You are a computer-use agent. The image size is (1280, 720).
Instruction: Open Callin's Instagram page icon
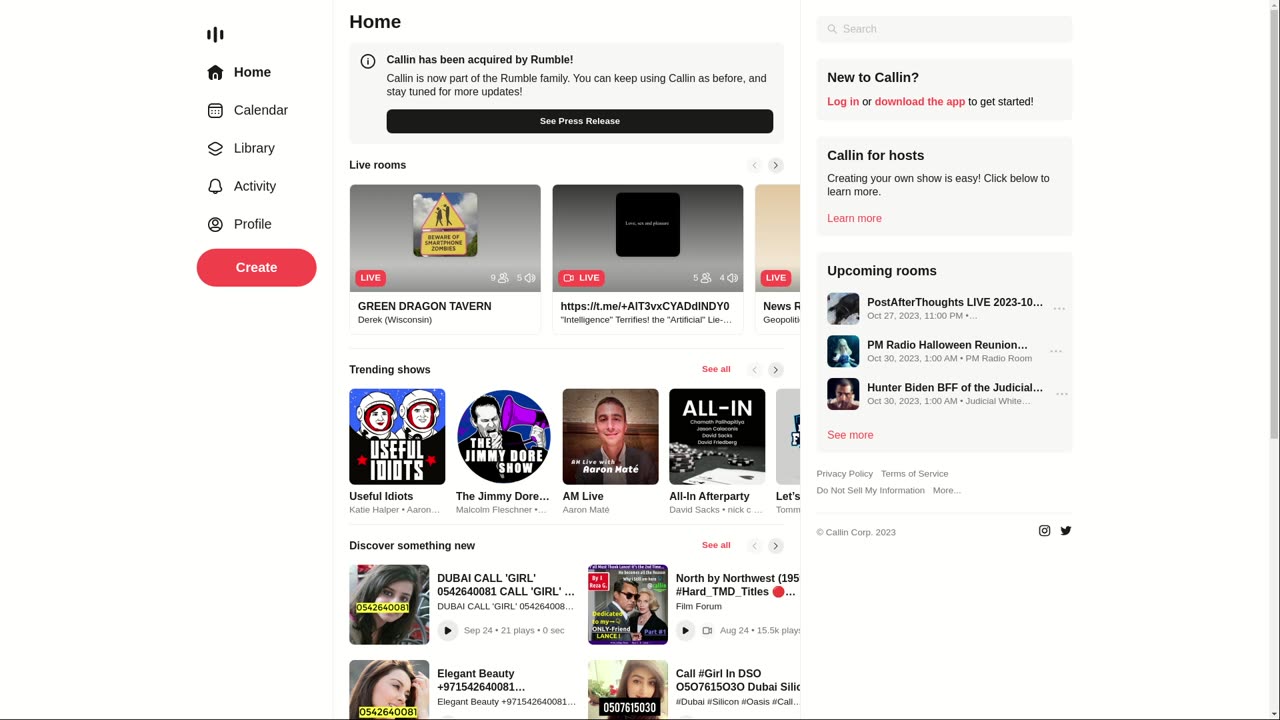(1045, 531)
